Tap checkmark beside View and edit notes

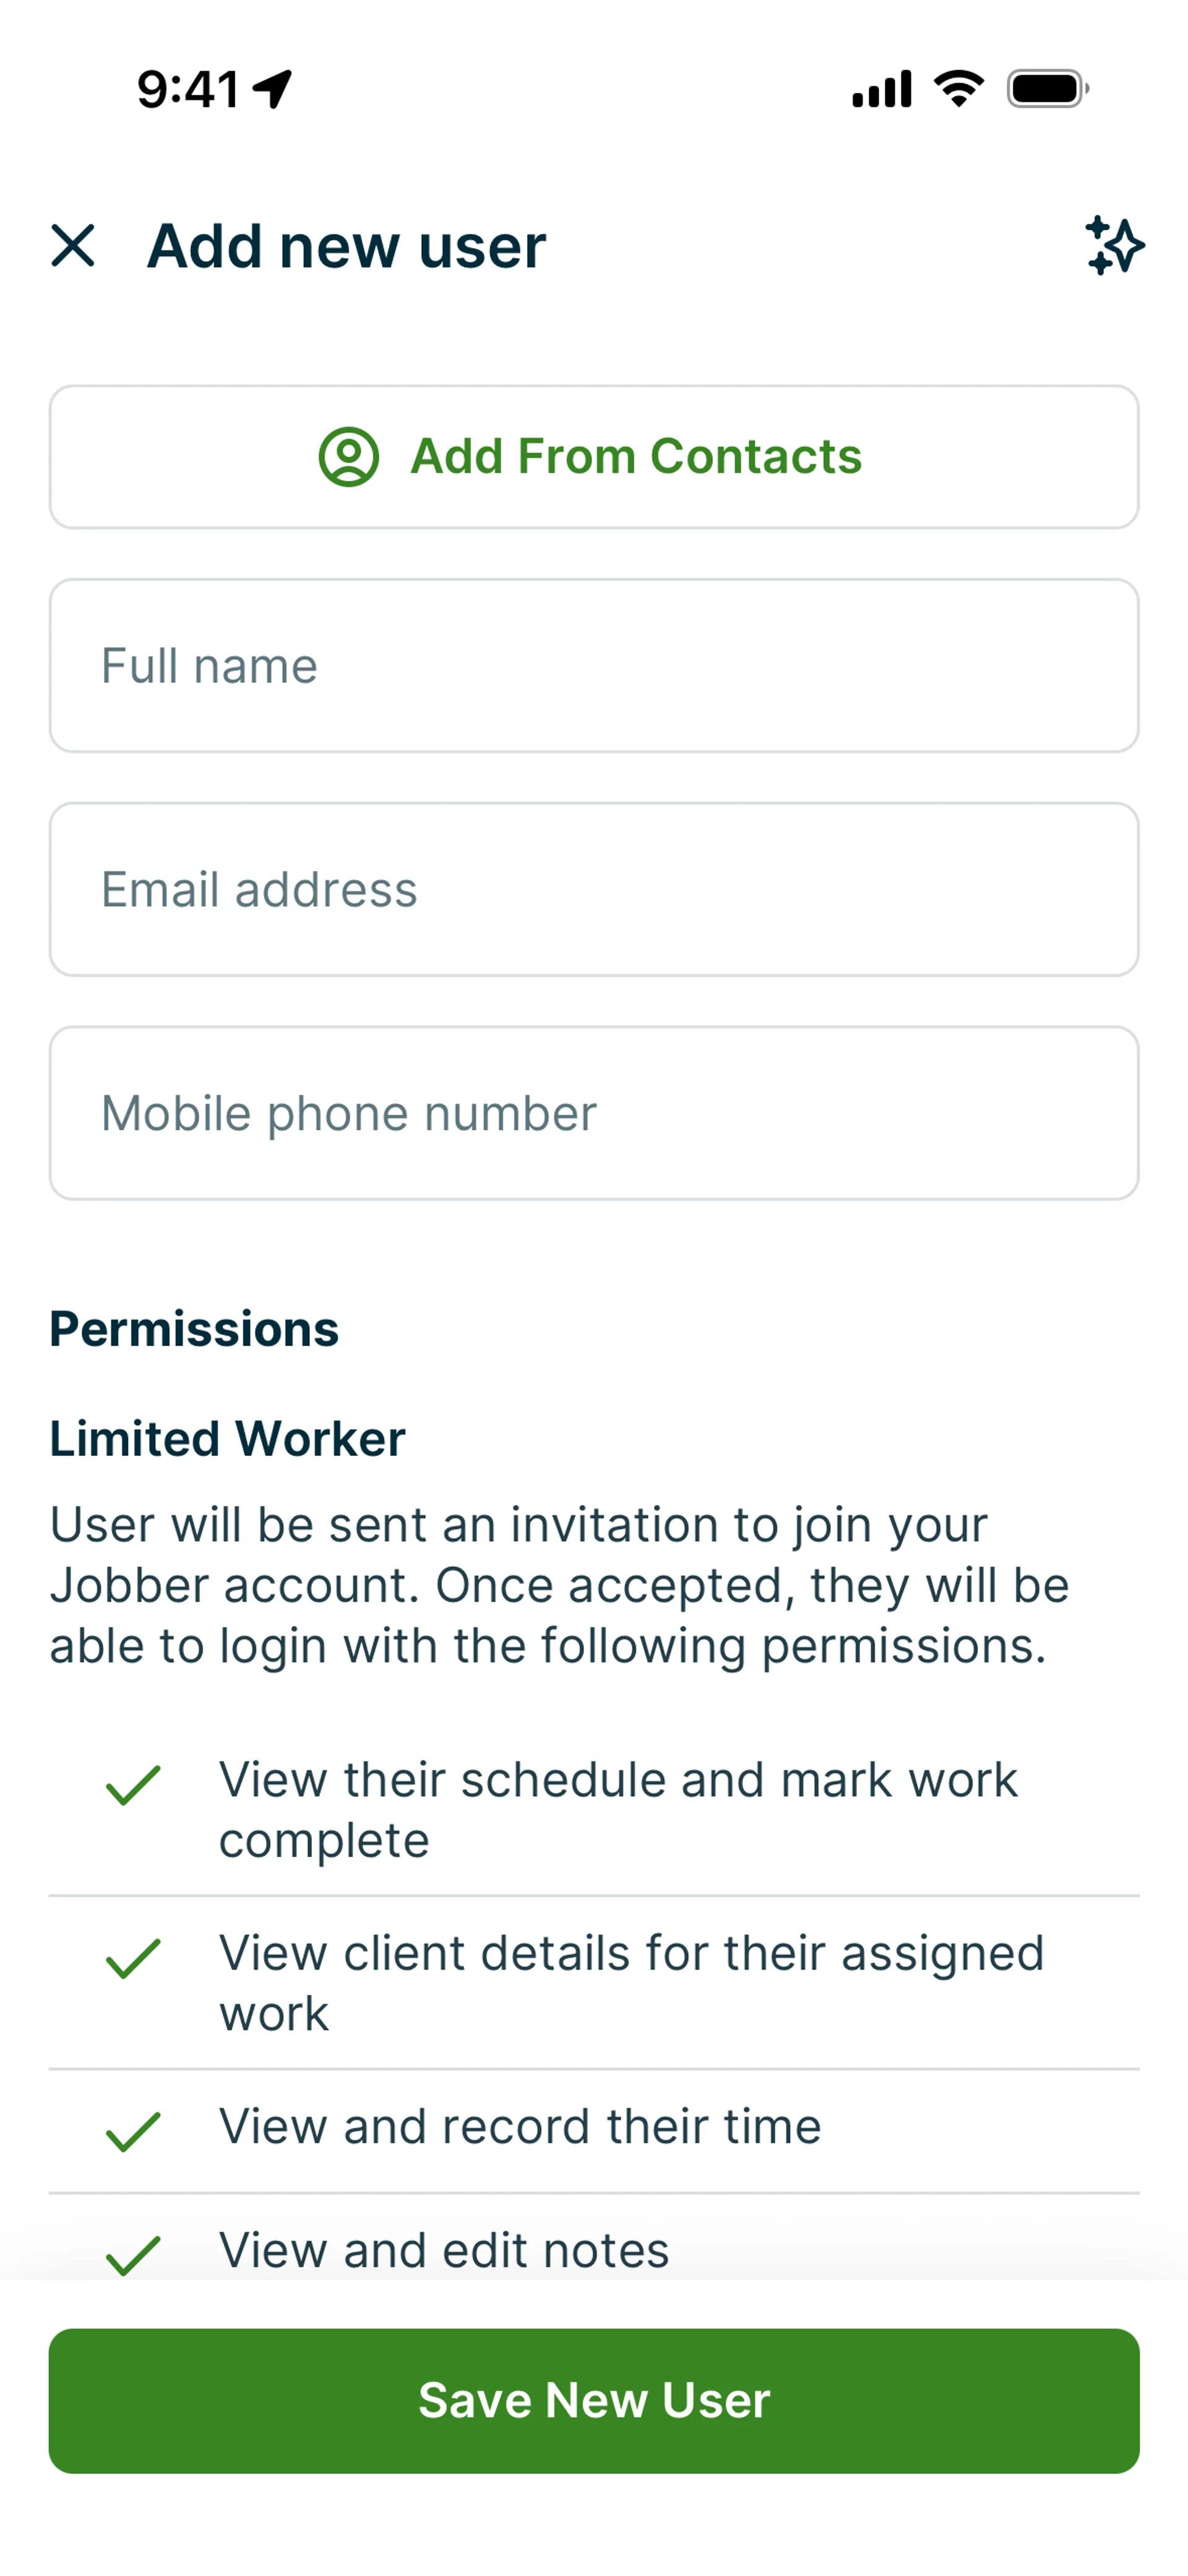tap(133, 2254)
